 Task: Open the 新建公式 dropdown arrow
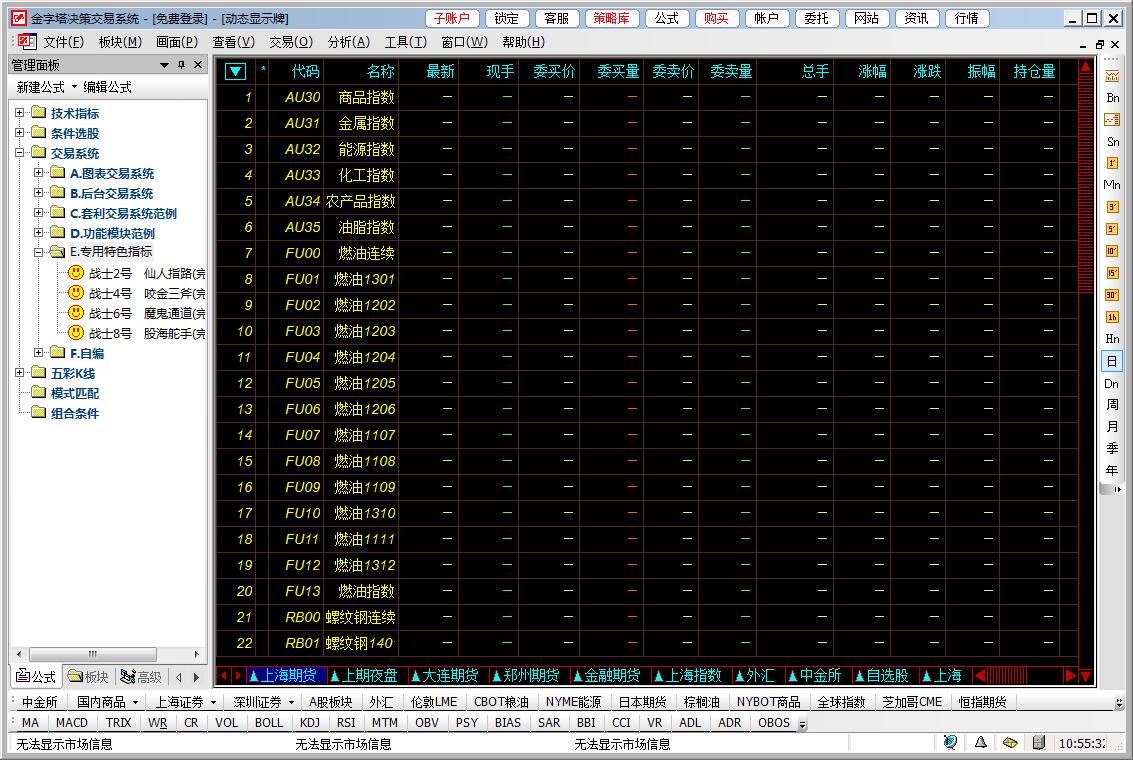74,88
